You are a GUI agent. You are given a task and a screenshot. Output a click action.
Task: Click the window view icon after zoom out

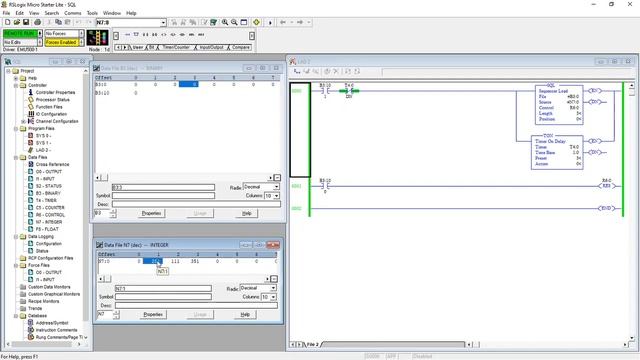(244, 22)
